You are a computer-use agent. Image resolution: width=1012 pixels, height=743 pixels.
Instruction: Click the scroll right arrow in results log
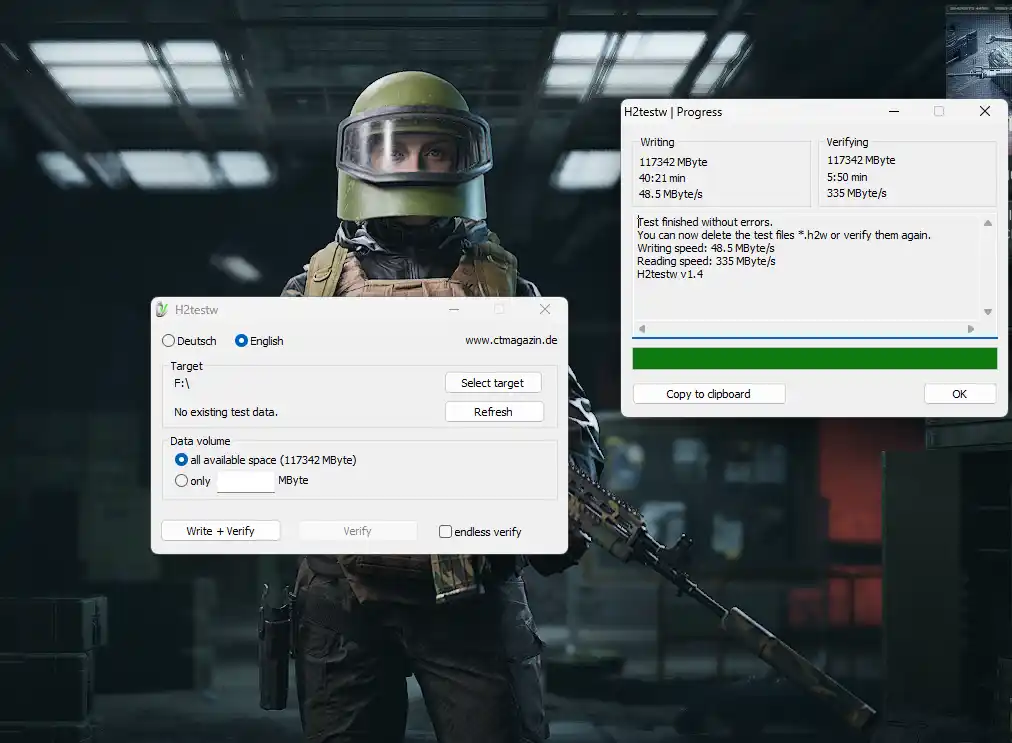point(971,329)
